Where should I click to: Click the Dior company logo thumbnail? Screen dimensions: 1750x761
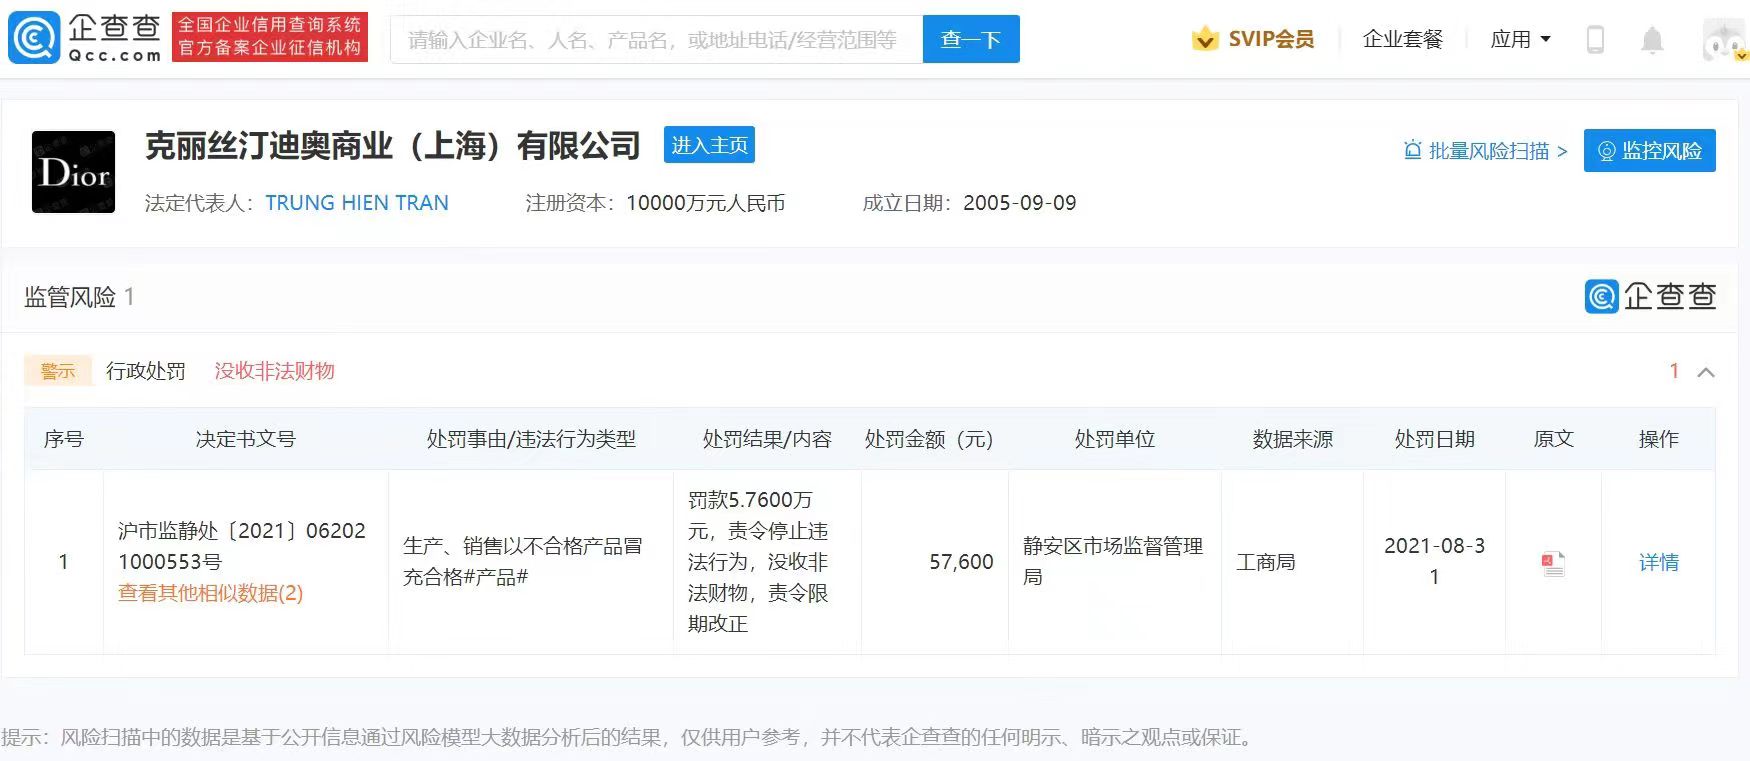pos(73,172)
